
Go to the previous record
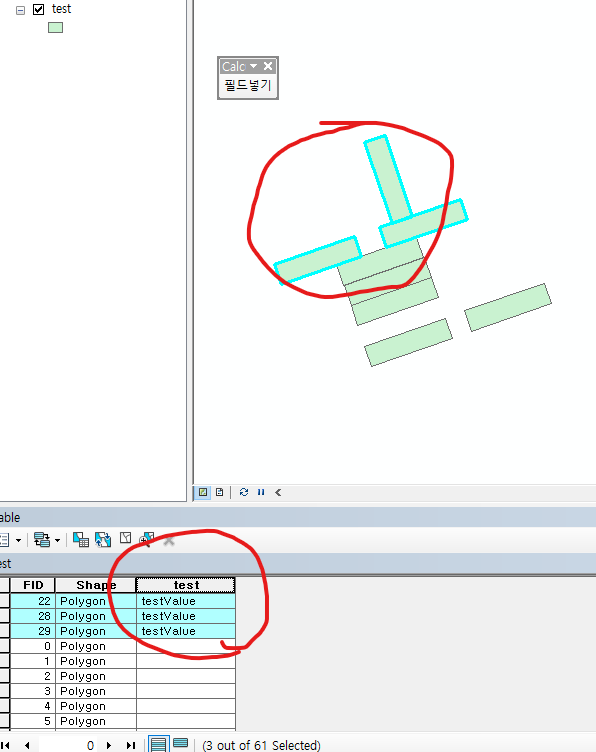(27, 745)
